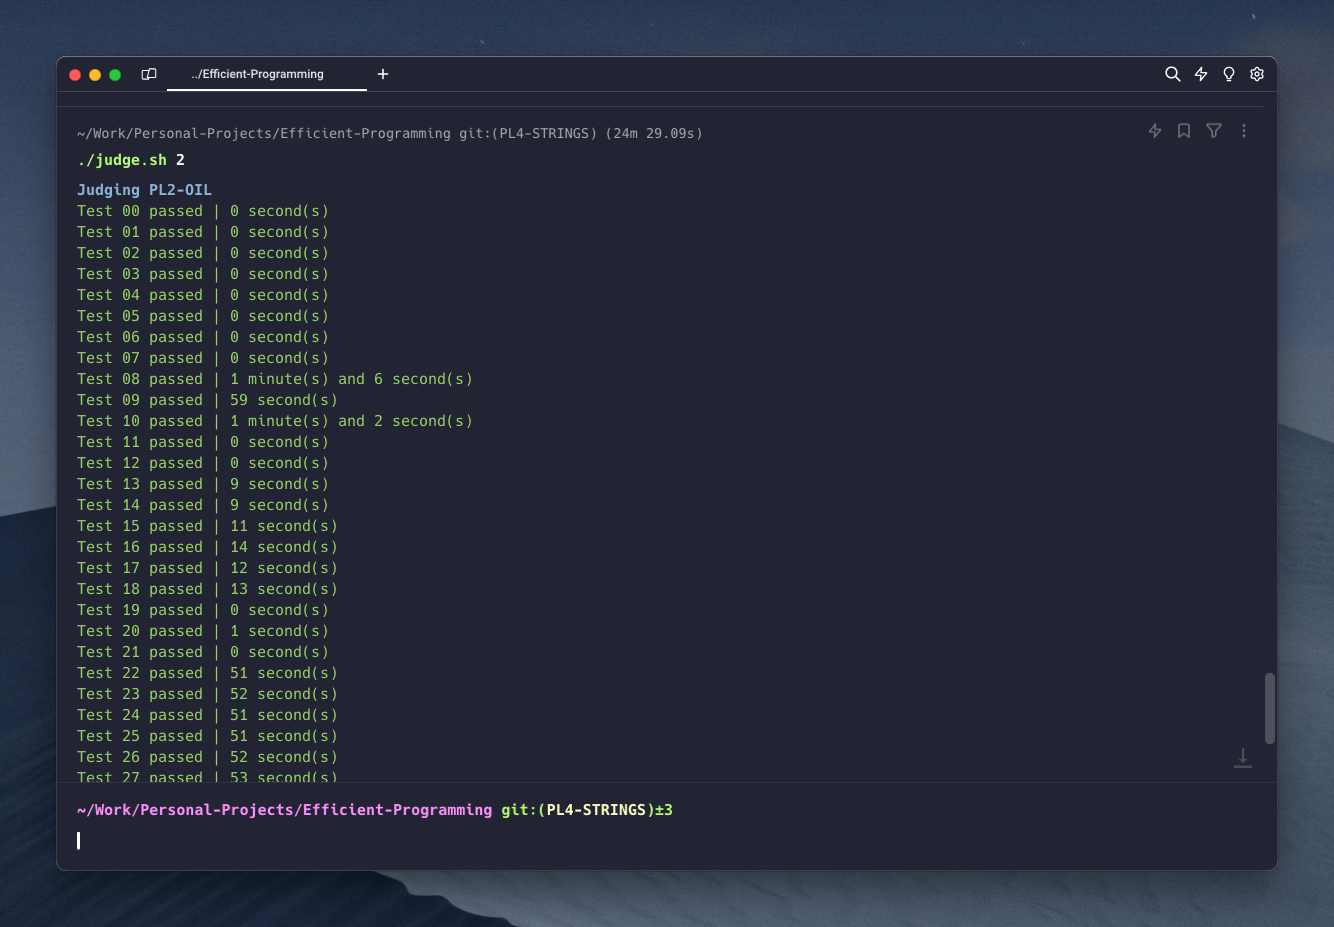Select the 'Judging PL2-OIL' heading line
The image size is (1334, 927).
click(x=144, y=190)
